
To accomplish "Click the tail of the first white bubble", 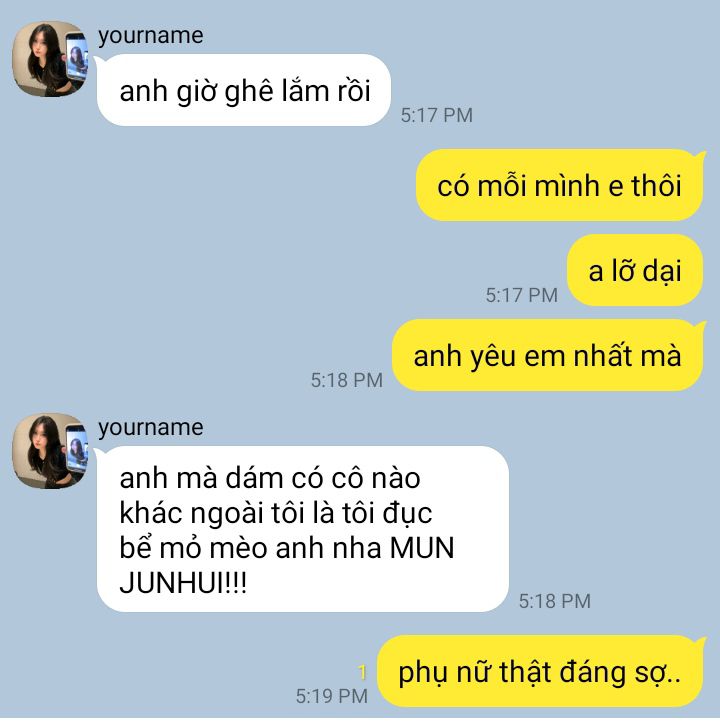I will tap(99, 62).
